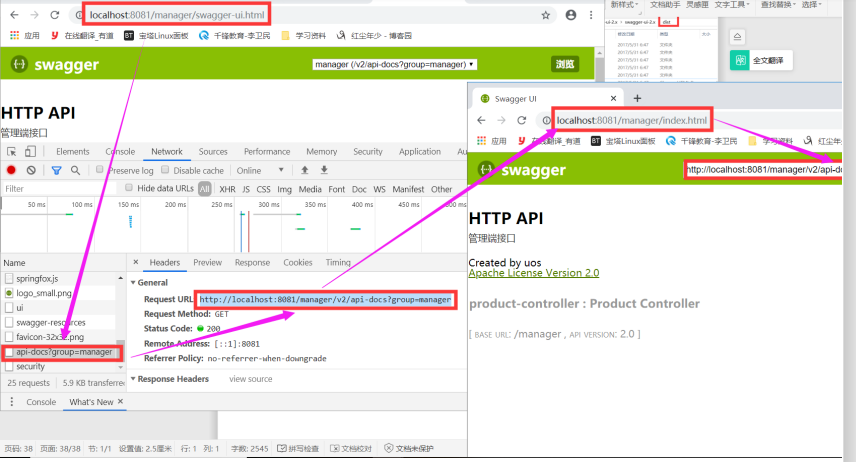Enable Hide data URLs checkbox
This screenshot has height=462, width=856.
pyautogui.click(x=129, y=188)
